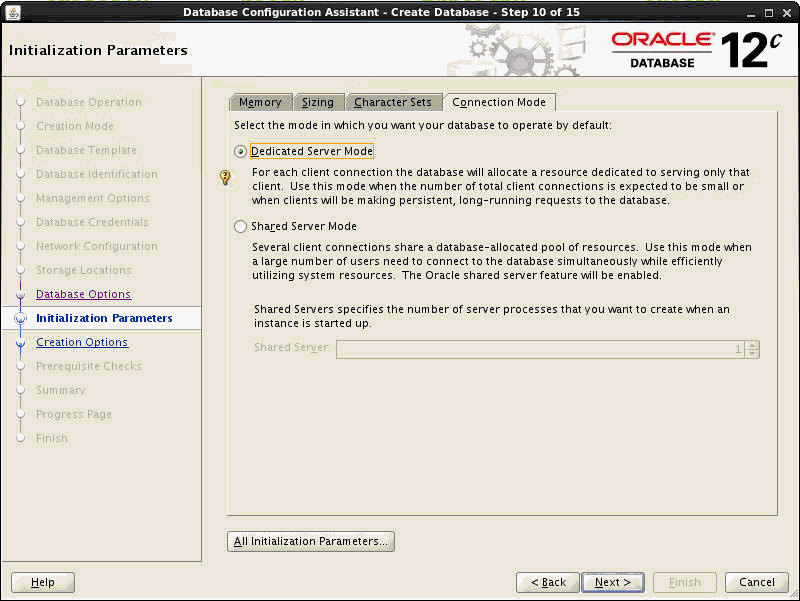Select the Connection Mode tab

point(499,103)
